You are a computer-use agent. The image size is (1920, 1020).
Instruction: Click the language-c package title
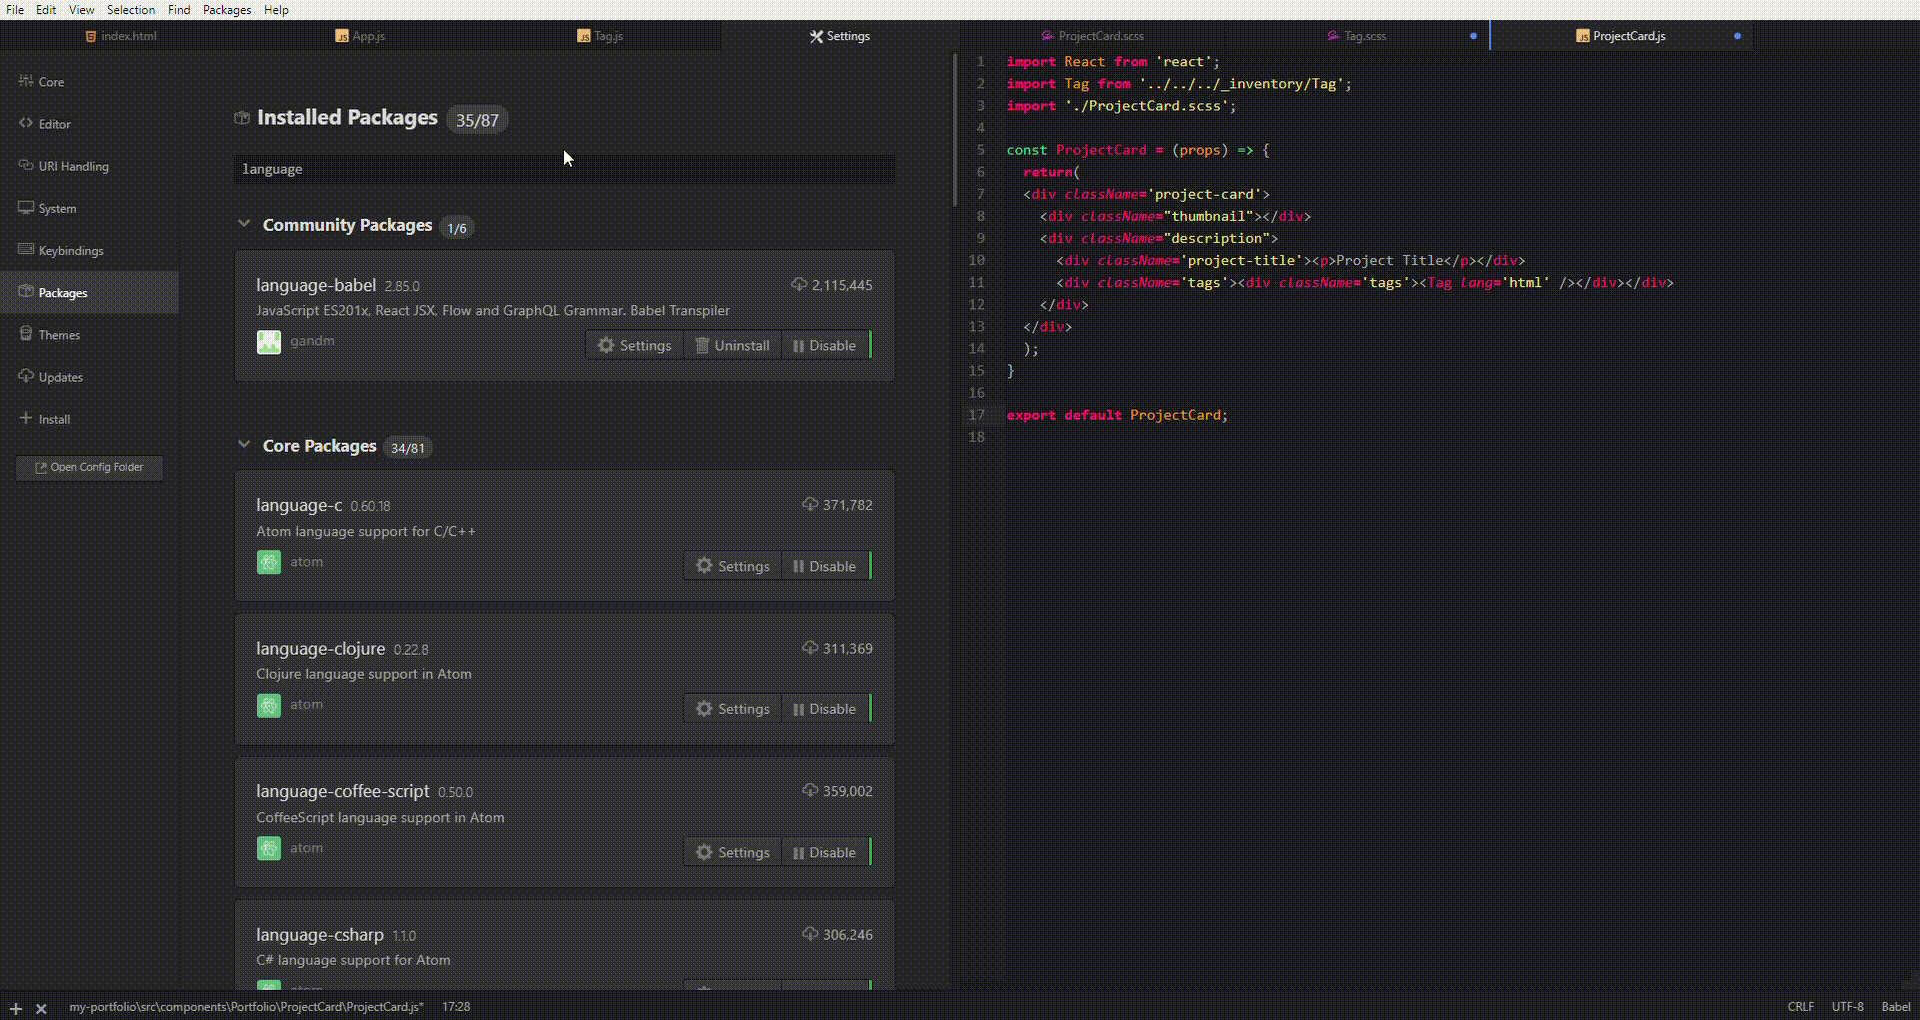tap(299, 505)
